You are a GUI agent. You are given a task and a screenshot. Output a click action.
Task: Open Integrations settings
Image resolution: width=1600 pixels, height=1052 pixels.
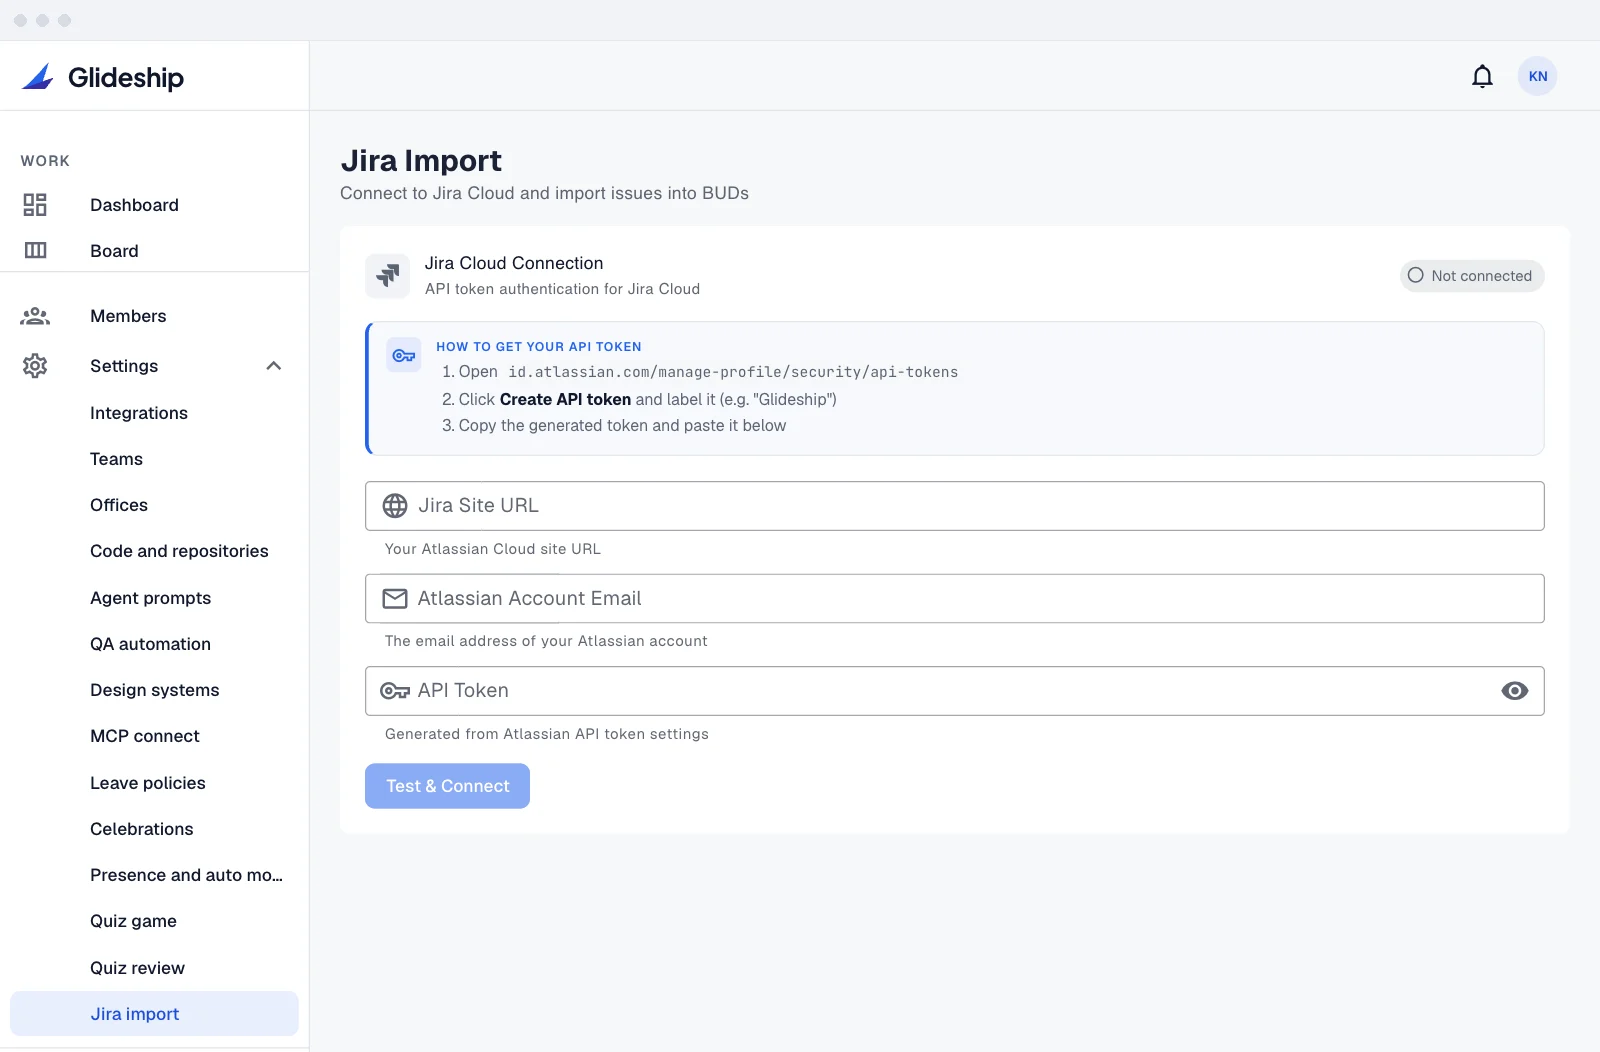(x=139, y=413)
